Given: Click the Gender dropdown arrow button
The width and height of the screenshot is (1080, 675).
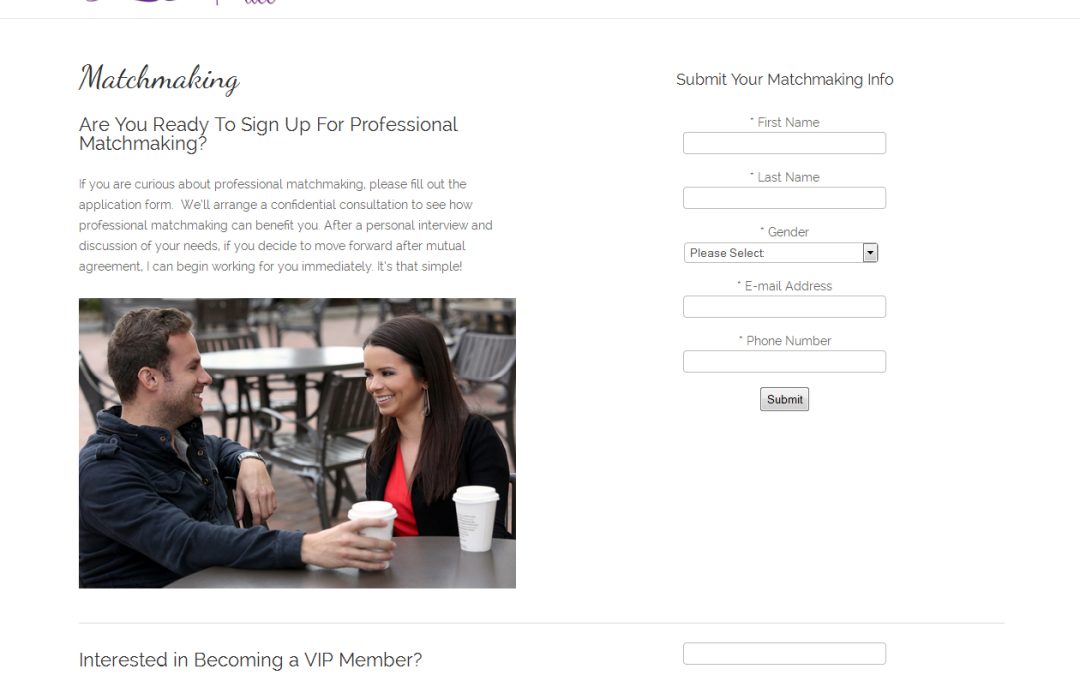Looking at the screenshot, I should pos(870,253).
